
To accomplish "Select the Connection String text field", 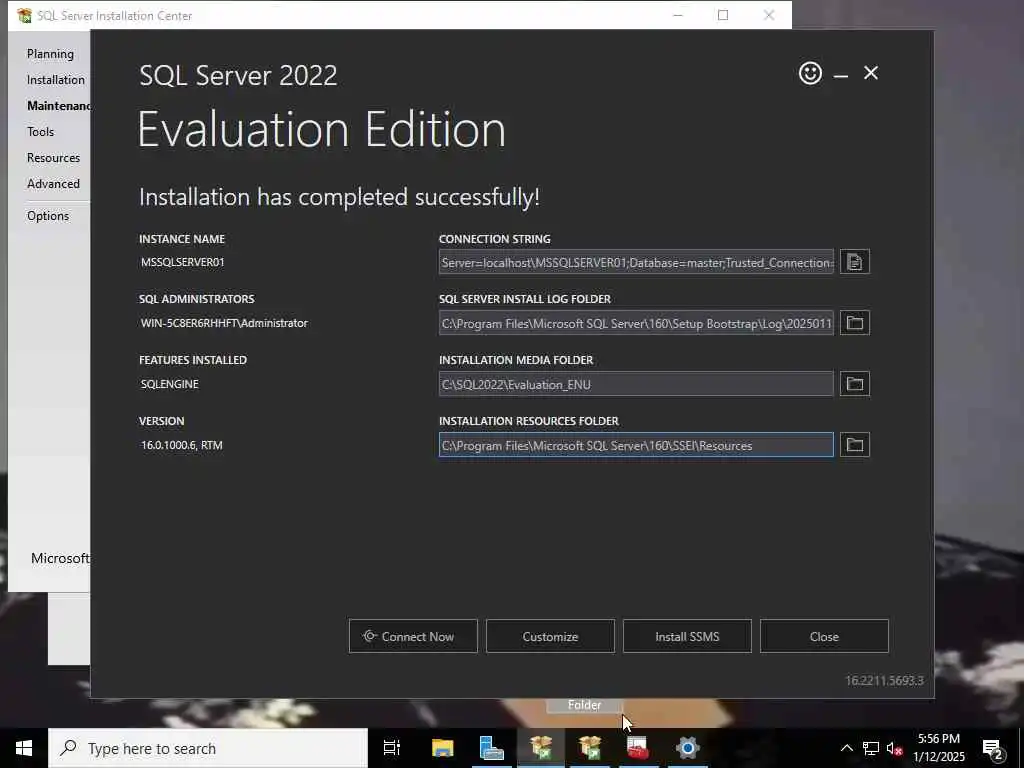I will (x=636, y=262).
